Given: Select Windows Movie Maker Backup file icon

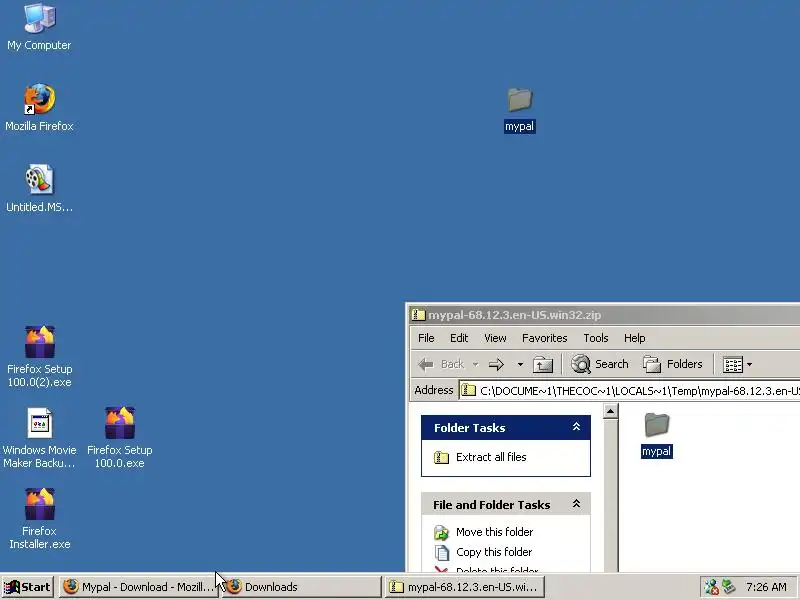Looking at the screenshot, I should [39, 438].
